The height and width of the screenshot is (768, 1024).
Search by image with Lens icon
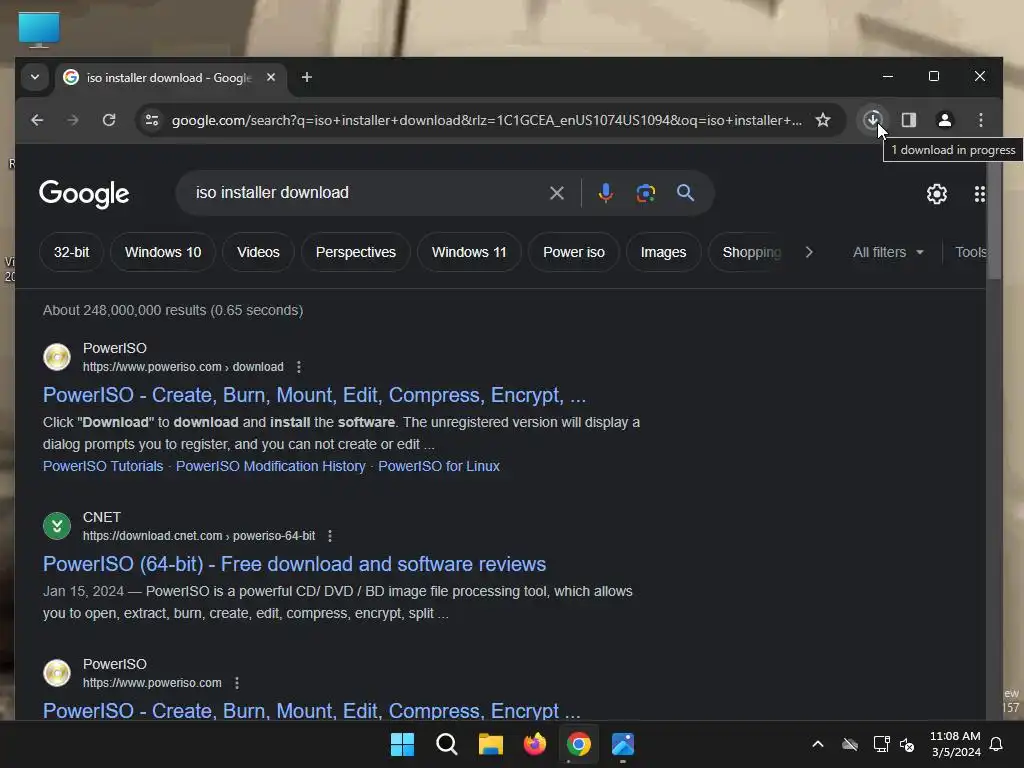pyautogui.click(x=645, y=193)
